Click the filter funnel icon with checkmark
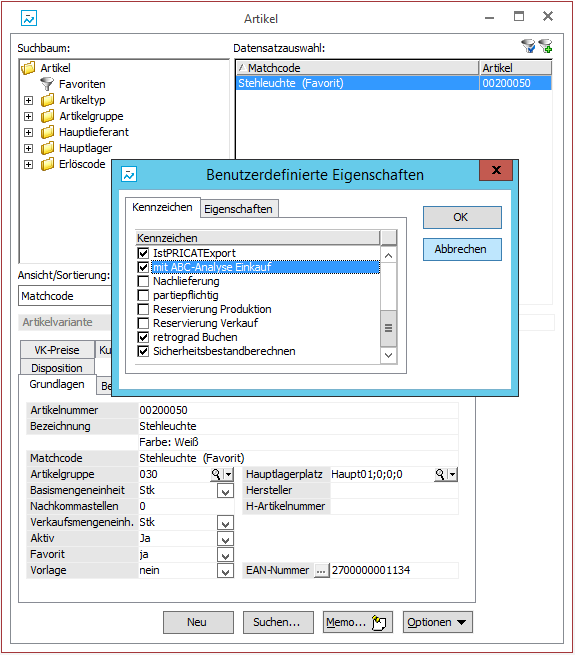This screenshot has width=575, height=655. pos(528,46)
